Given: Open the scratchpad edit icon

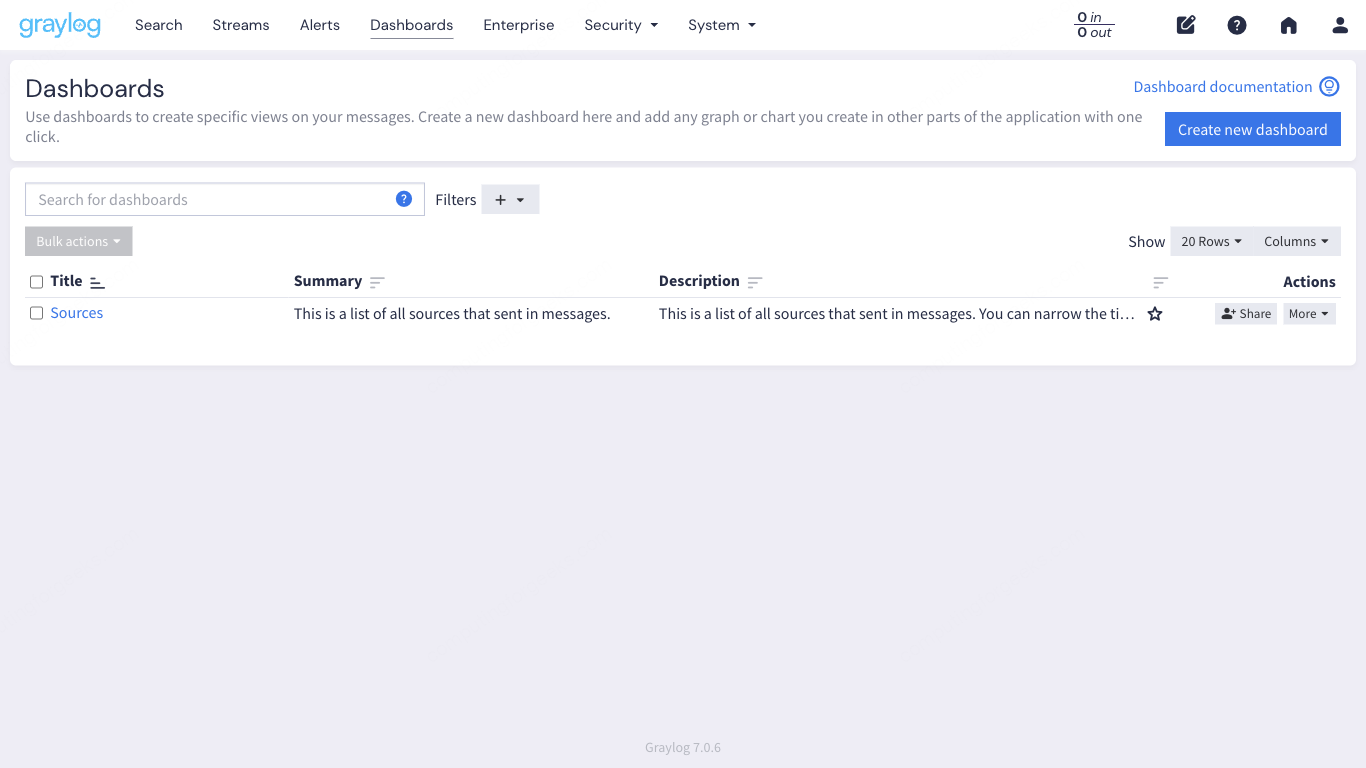Looking at the screenshot, I should (1186, 25).
